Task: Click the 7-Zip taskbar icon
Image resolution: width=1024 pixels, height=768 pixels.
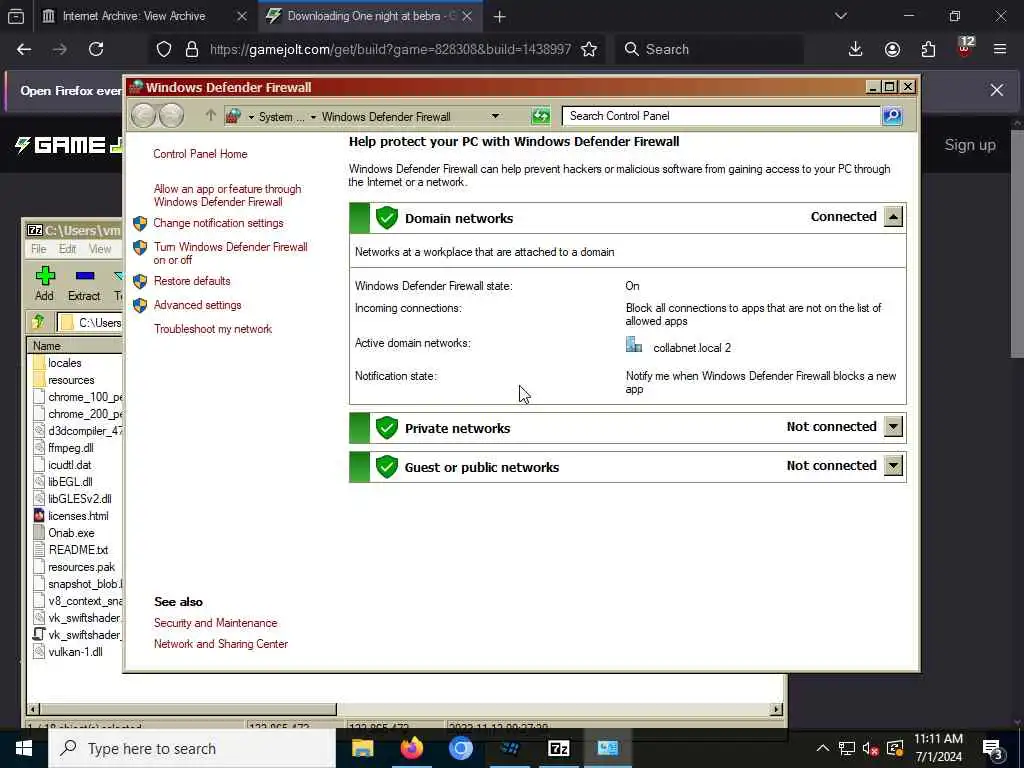Action: tap(558, 748)
